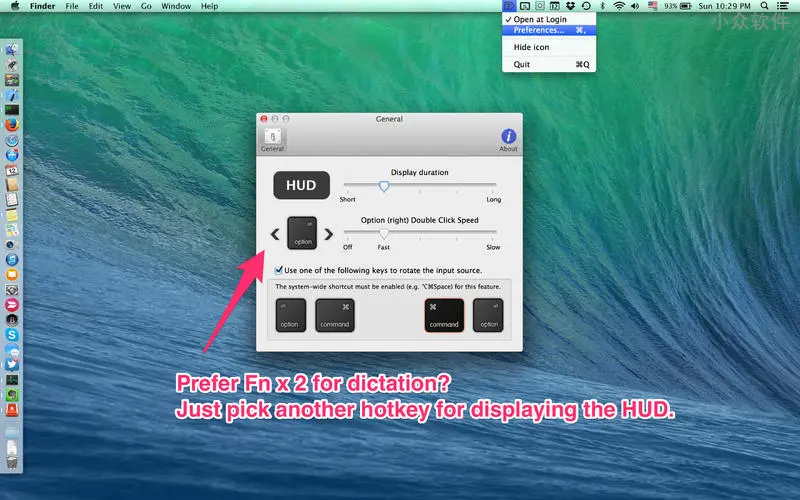The width and height of the screenshot is (800, 500).
Task: Open the Go menu
Action: tap(146, 6)
